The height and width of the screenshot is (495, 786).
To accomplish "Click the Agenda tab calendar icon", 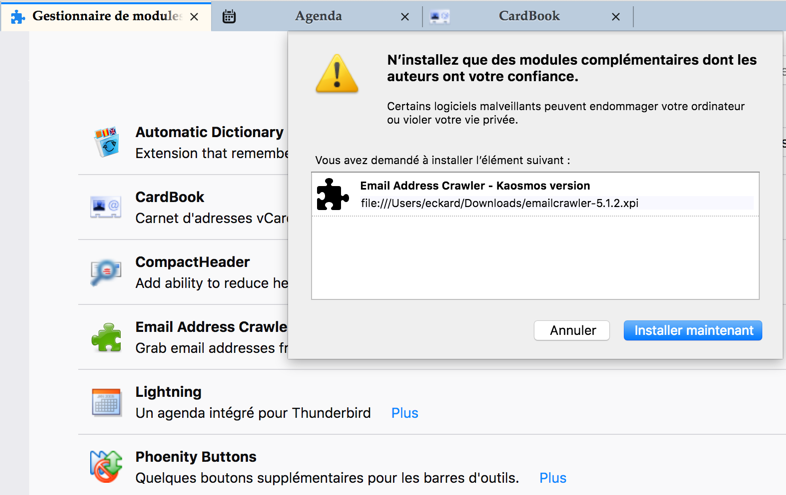I will click(x=229, y=17).
